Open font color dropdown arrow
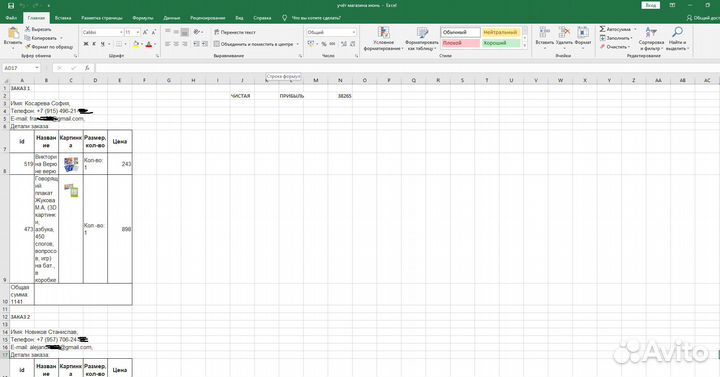The height and width of the screenshot is (377, 720). 155,44
